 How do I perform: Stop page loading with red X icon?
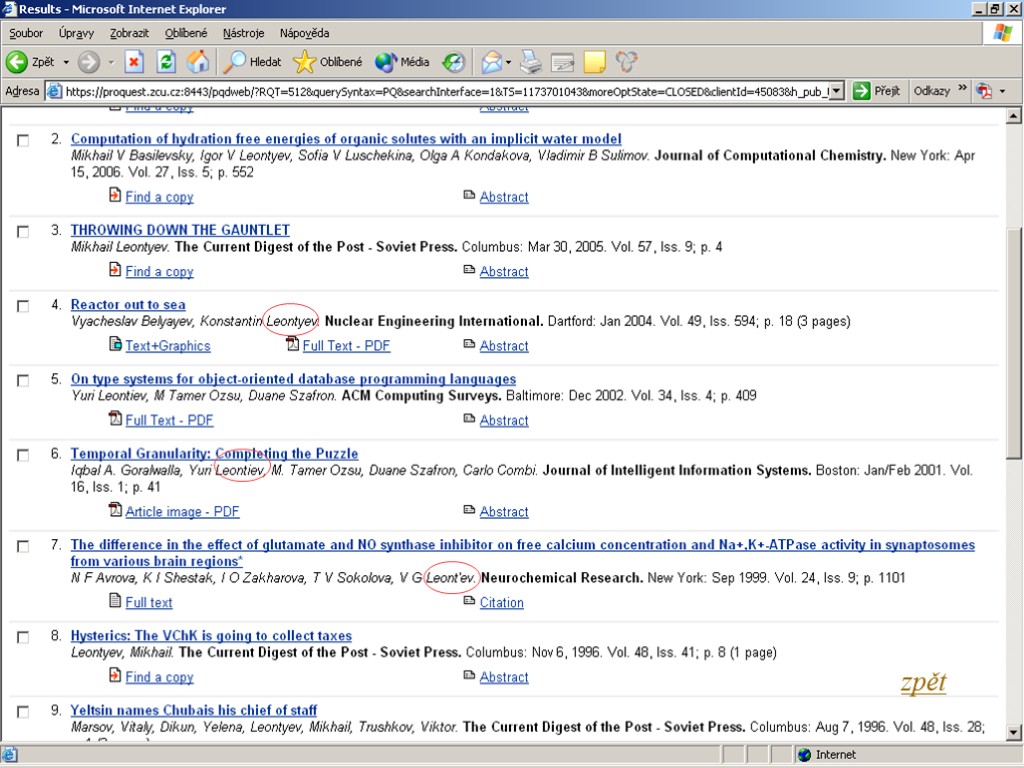[x=134, y=62]
